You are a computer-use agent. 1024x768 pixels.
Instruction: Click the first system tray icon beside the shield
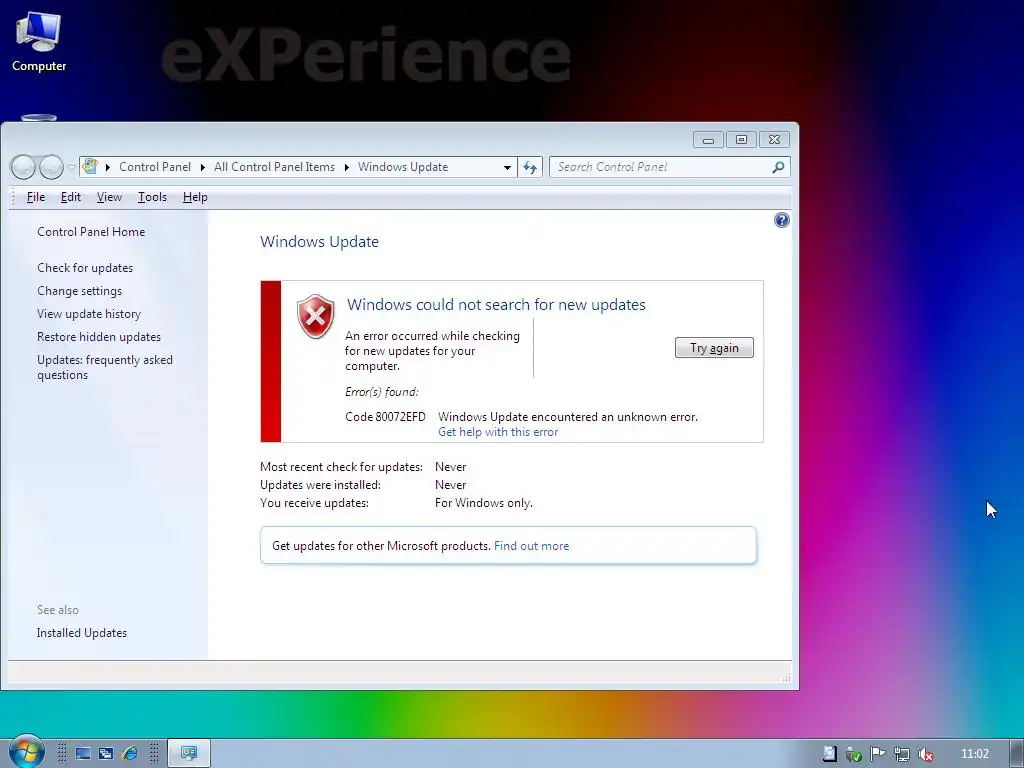point(829,754)
